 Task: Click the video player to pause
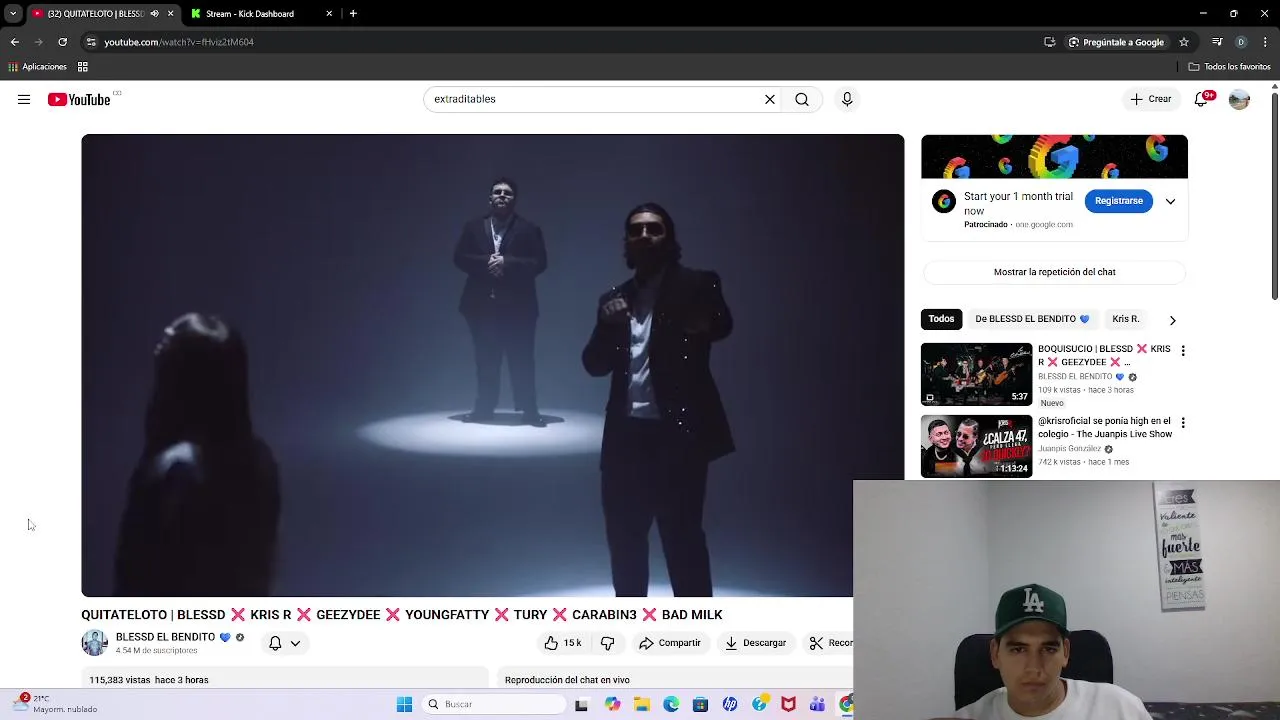(x=492, y=365)
